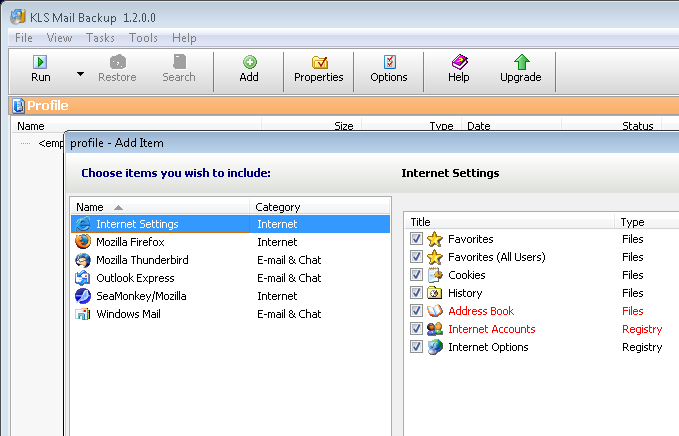Uncheck the History checkbox

coord(416,293)
